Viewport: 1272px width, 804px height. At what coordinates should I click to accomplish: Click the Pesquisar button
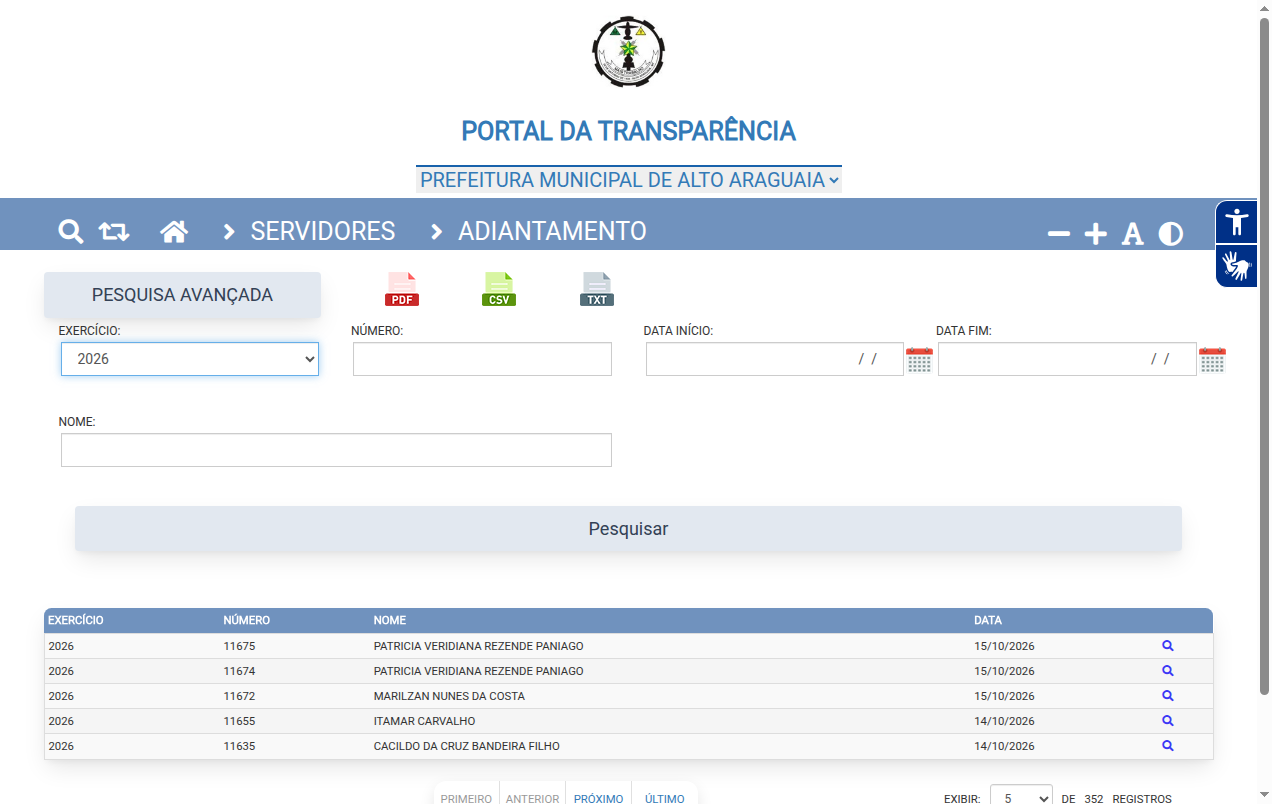pos(628,529)
